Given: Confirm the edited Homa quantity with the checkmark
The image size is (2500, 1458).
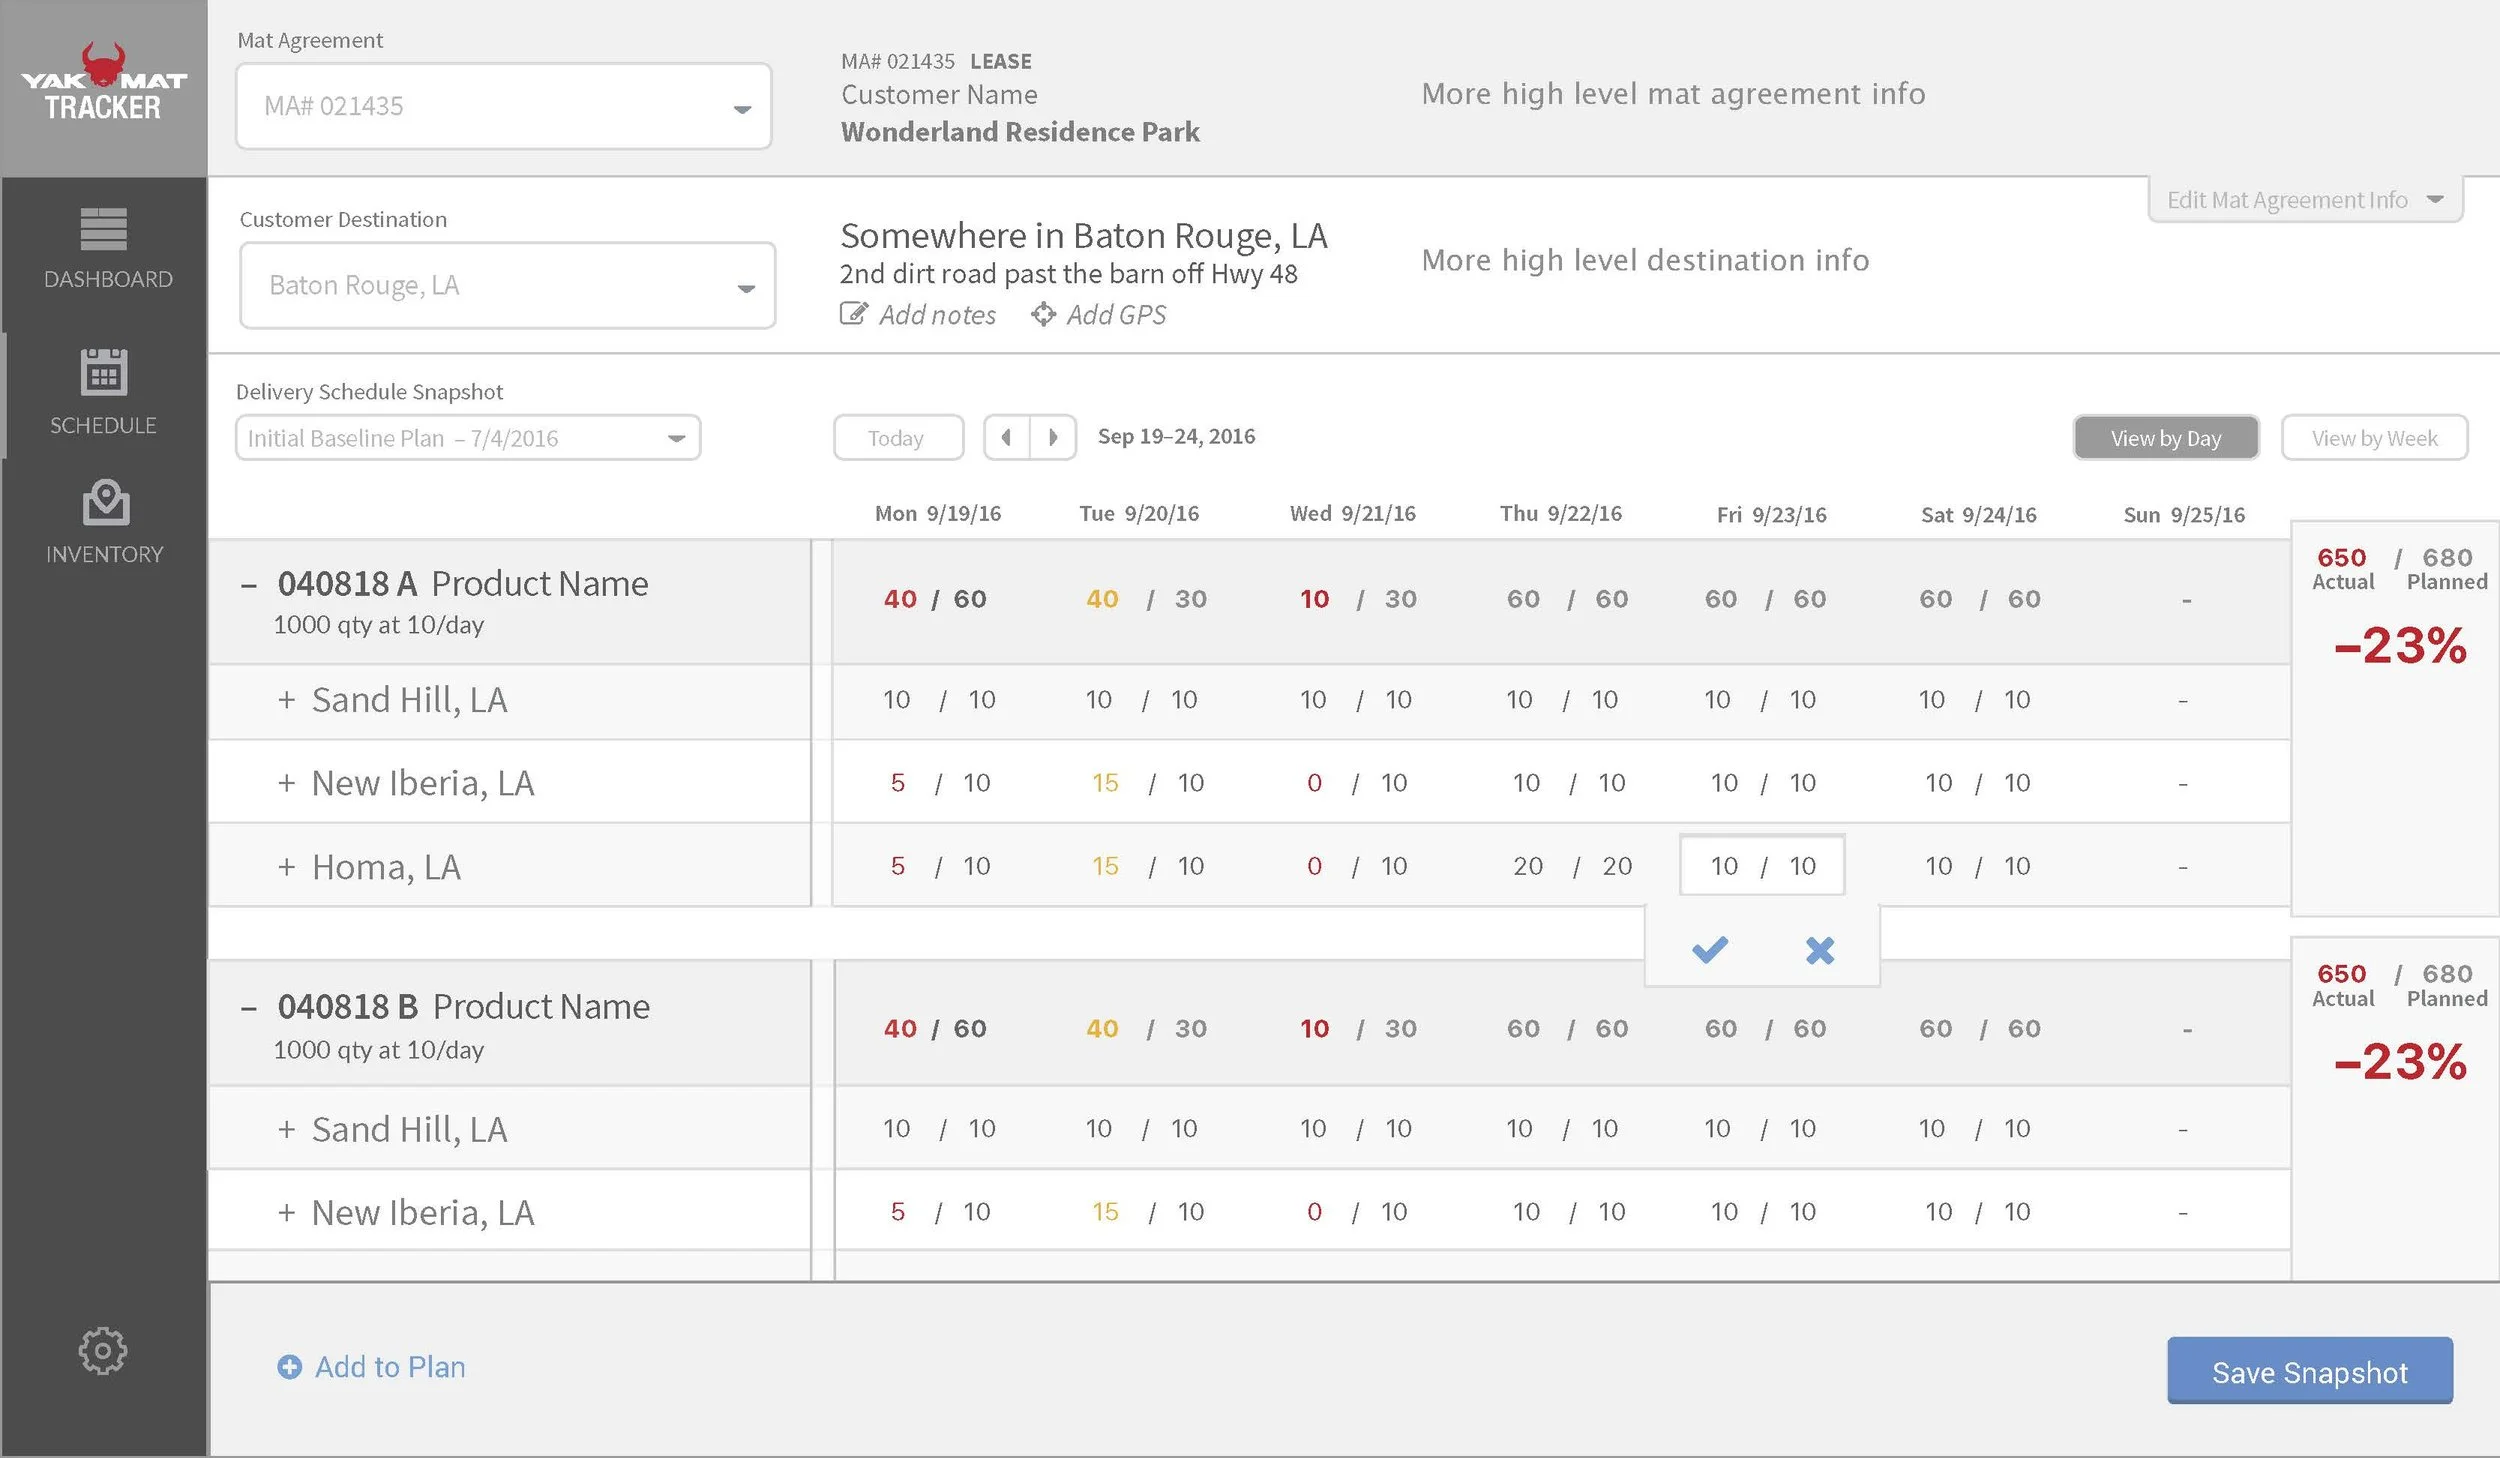Looking at the screenshot, I should pos(1710,949).
